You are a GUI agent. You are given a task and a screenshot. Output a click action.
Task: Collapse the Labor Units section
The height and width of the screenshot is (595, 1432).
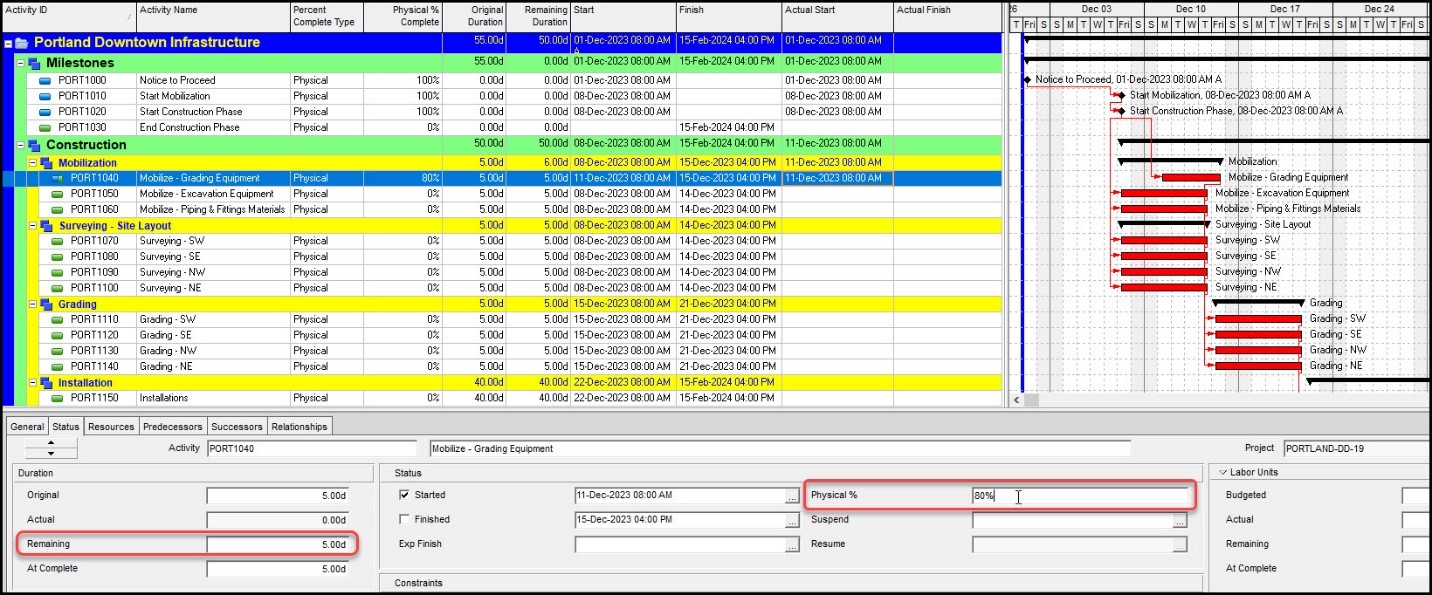click(x=1221, y=472)
